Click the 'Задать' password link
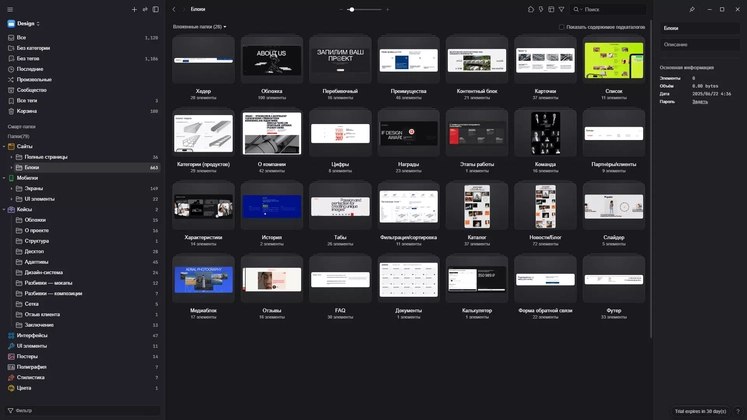 click(x=699, y=101)
